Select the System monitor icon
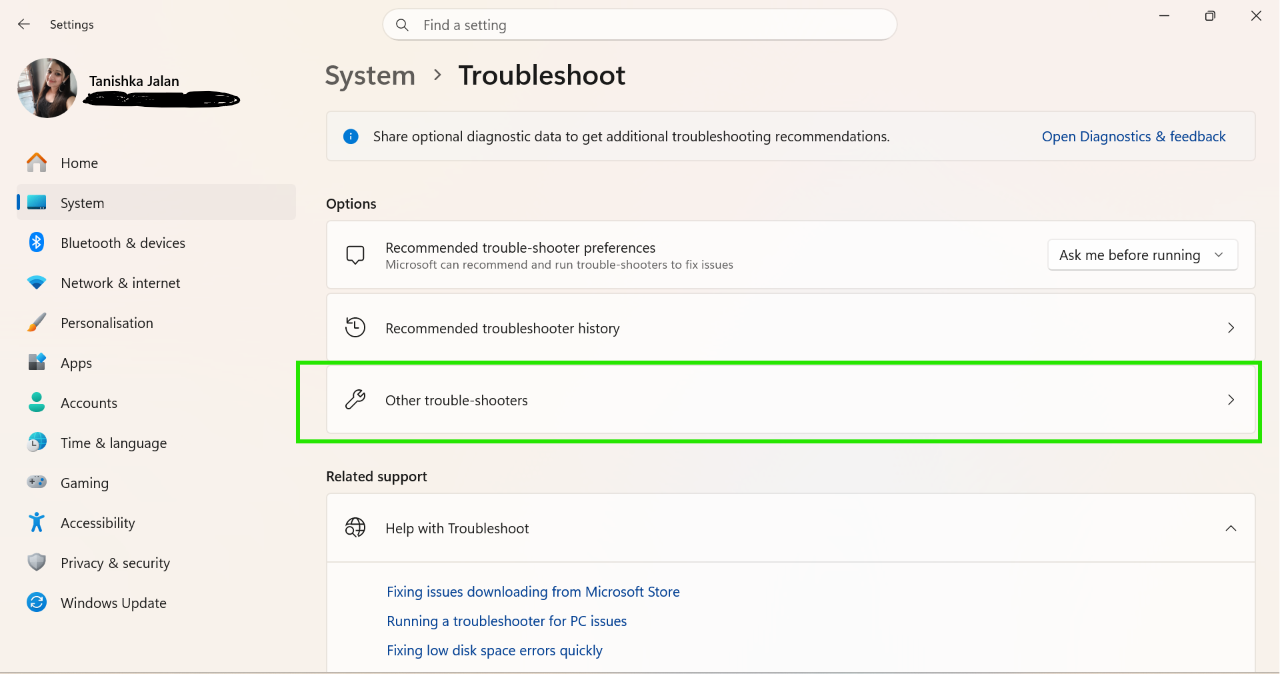The height and width of the screenshot is (675, 1280). coord(37,203)
